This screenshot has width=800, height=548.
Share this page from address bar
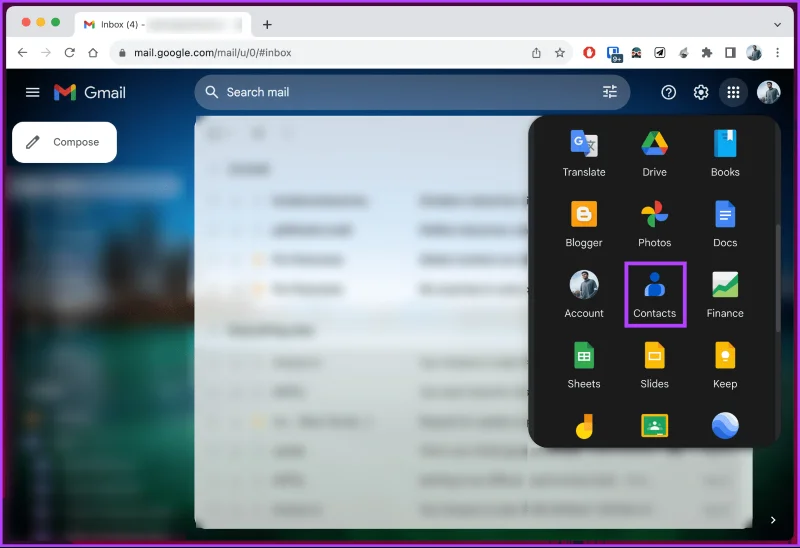click(536, 53)
